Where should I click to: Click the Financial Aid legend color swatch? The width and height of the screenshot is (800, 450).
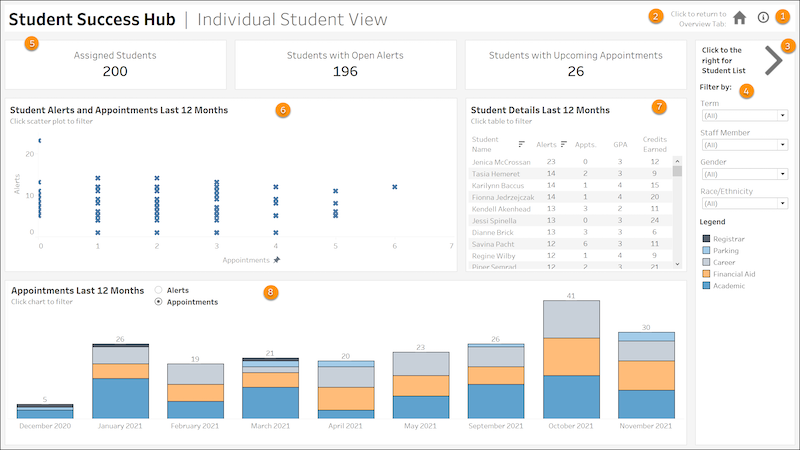[x=706, y=273]
